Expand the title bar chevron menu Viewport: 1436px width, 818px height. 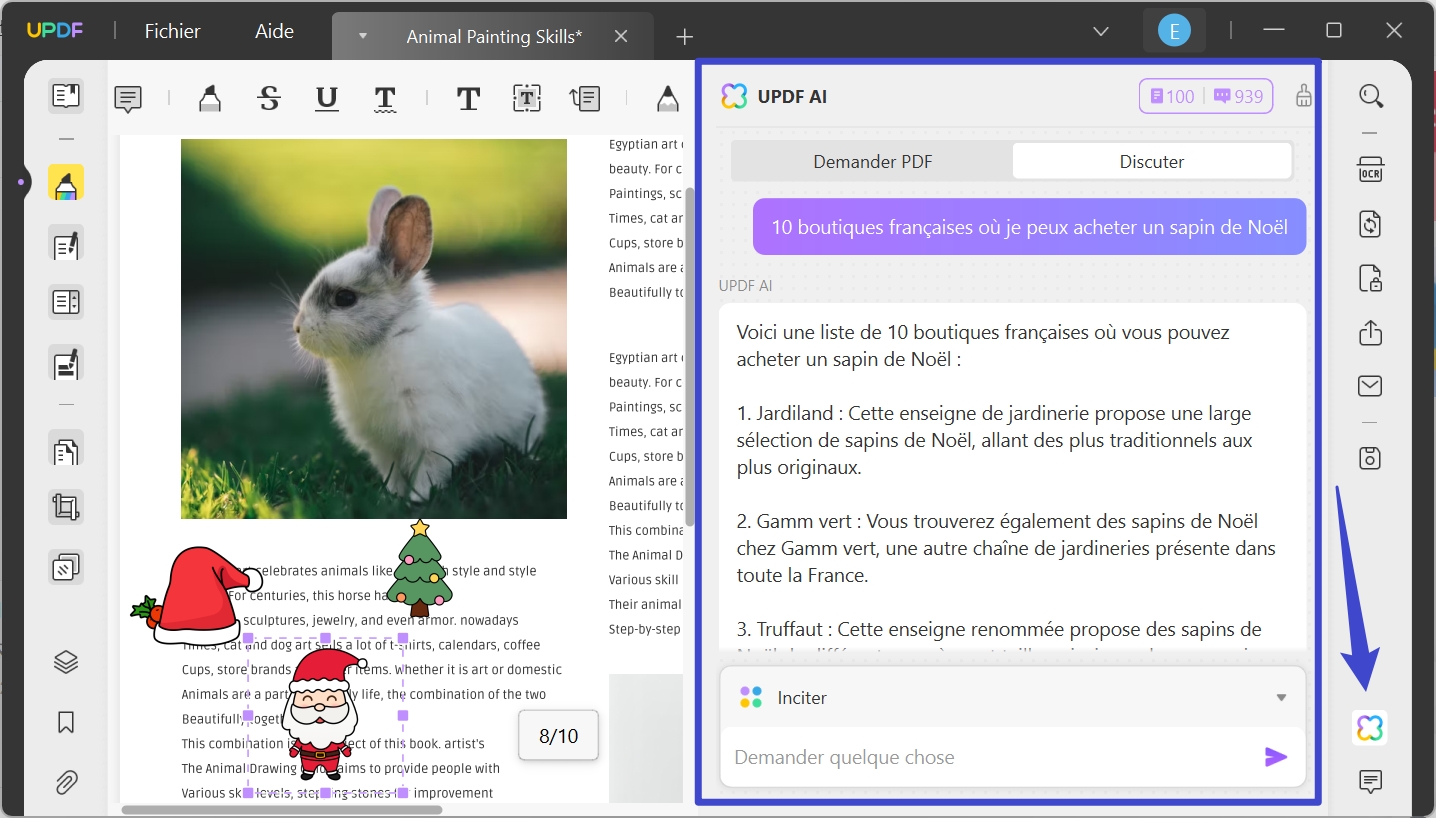(x=1101, y=31)
